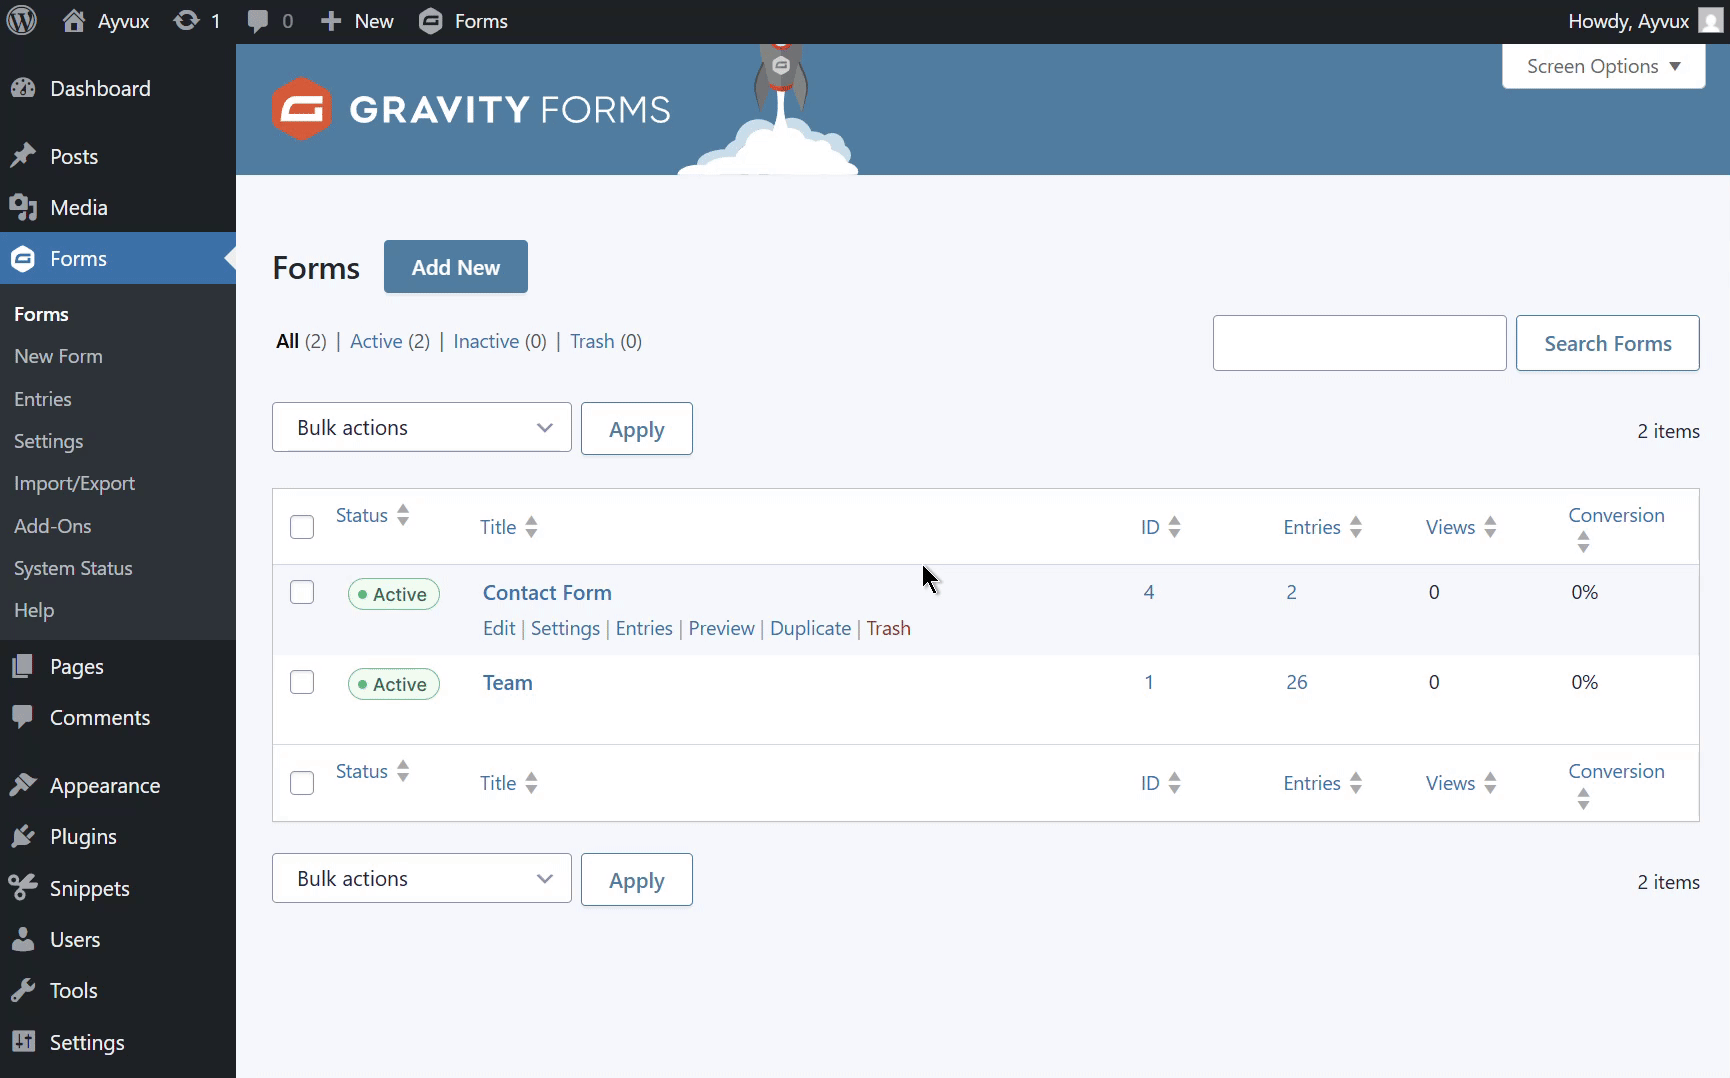This screenshot has height=1078, width=1730.
Task: Sort by Status in table header
Action: 372,515
